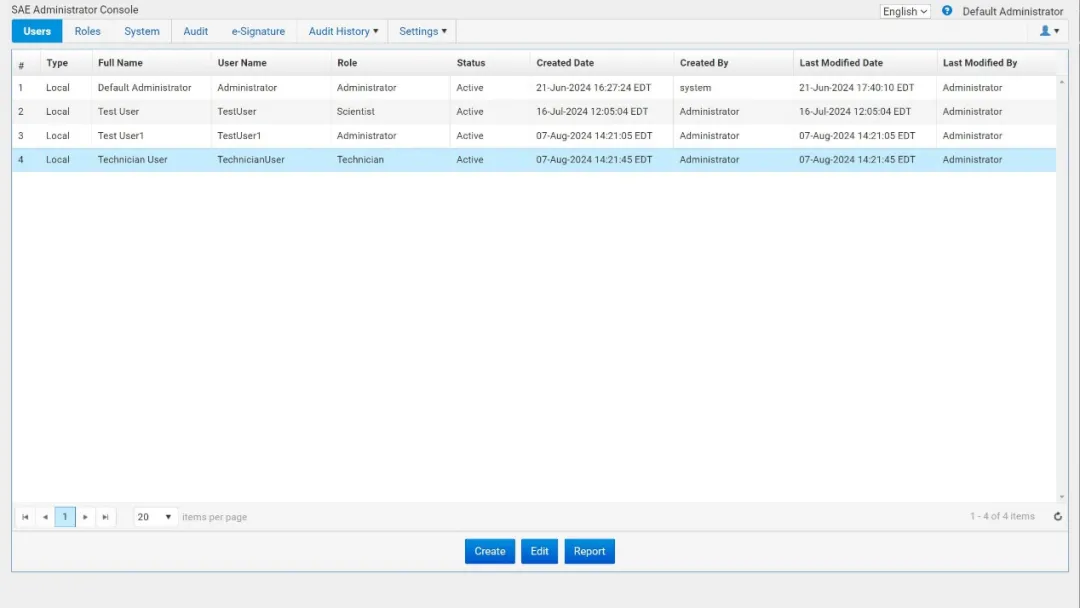Click the Create button
This screenshot has height=608, width=1080.
(490, 551)
